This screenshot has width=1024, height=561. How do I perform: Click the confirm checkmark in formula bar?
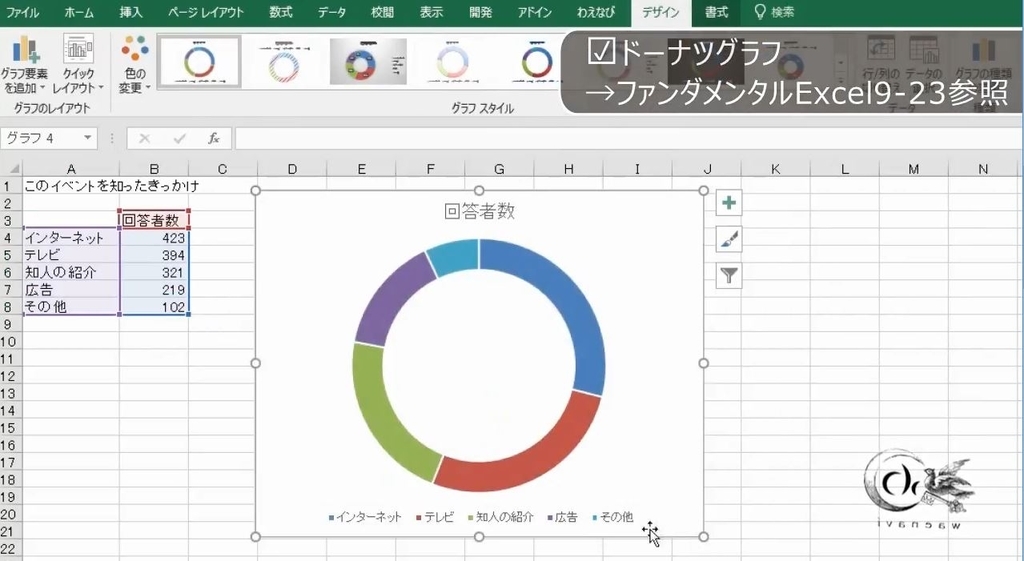click(x=179, y=138)
